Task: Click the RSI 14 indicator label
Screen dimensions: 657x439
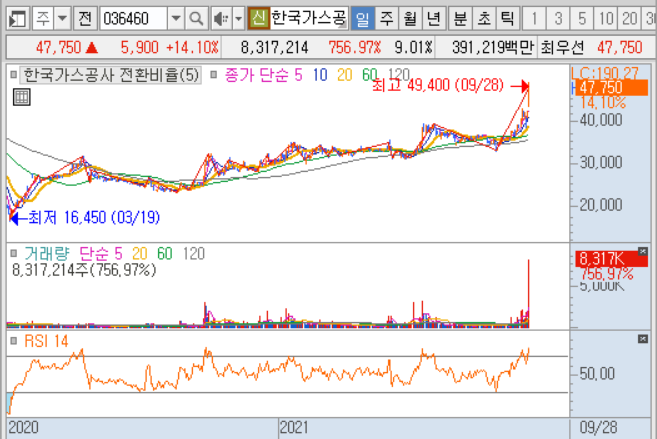Action: coord(46,341)
